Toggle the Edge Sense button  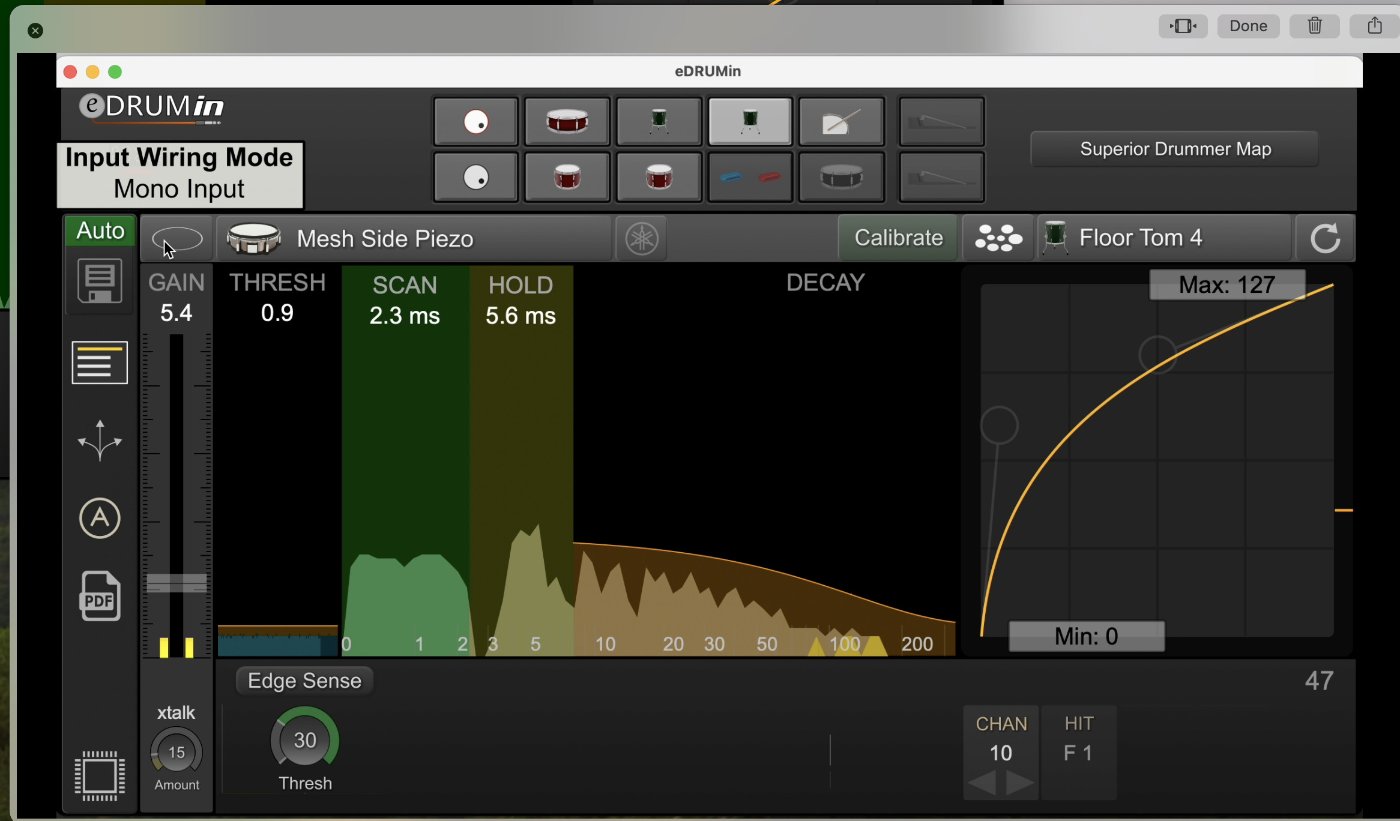(304, 681)
